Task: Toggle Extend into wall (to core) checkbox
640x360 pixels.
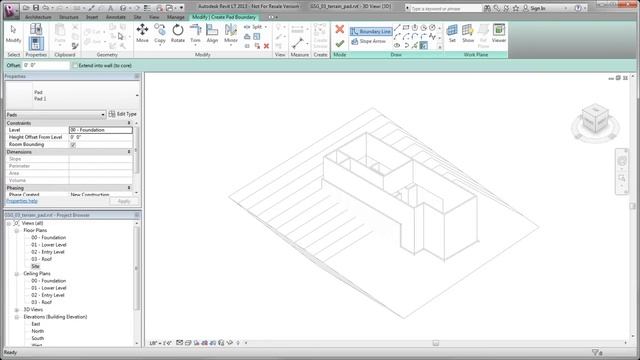Action: (75, 65)
